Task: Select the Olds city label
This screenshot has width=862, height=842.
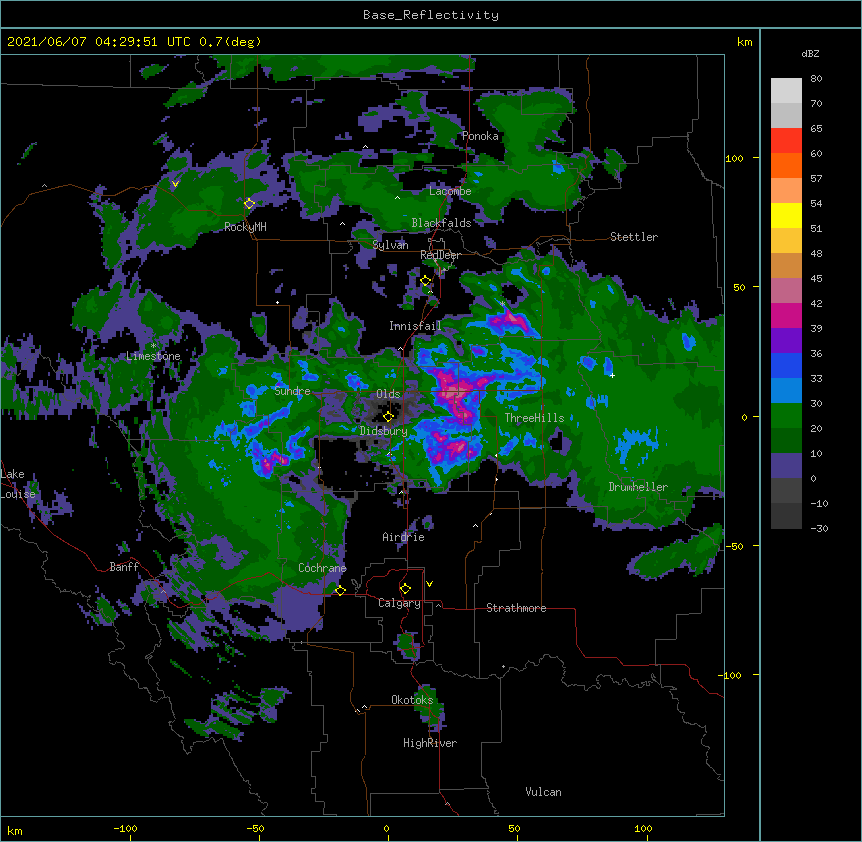Action: (388, 394)
